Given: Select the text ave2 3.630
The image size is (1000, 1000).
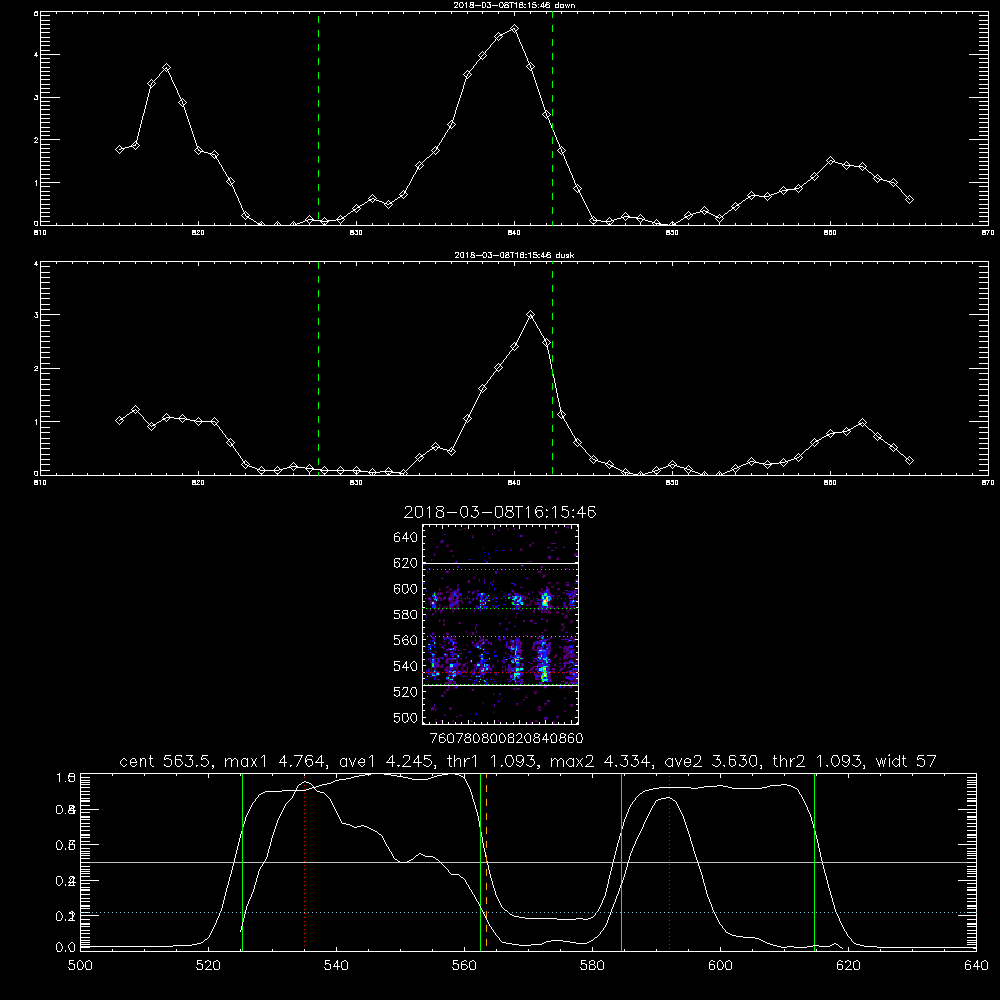Looking at the screenshot, I should tap(711, 761).
